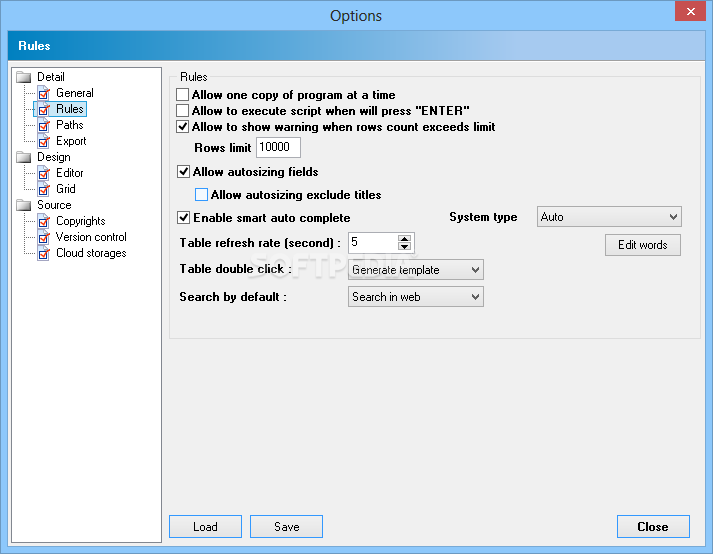This screenshot has width=713, height=554.
Task: Click the Rules page icon in tree
Action: pyautogui.click(x=44, y=110)
